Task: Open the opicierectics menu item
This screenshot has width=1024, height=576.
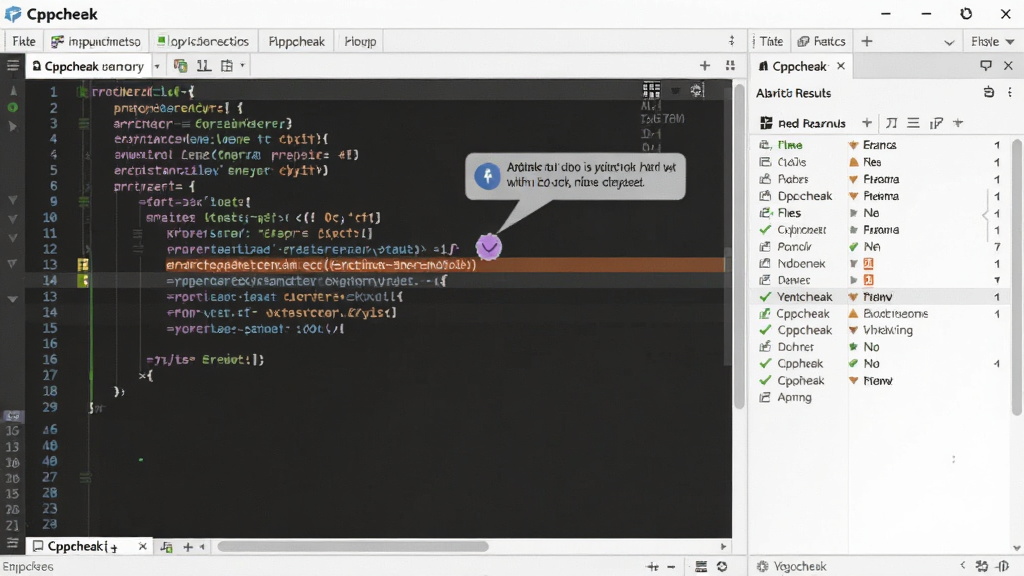Action: point(203,41)
